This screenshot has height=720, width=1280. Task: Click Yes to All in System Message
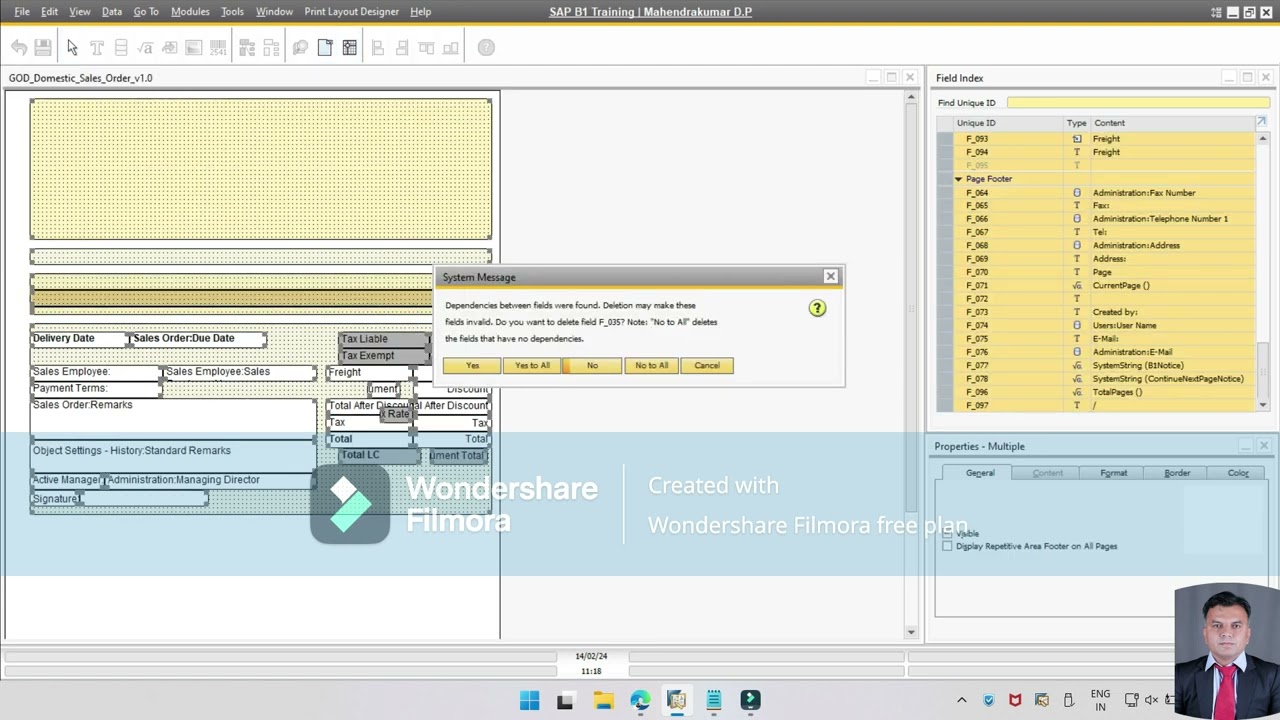pyautogui.click(x=532, y=365)
